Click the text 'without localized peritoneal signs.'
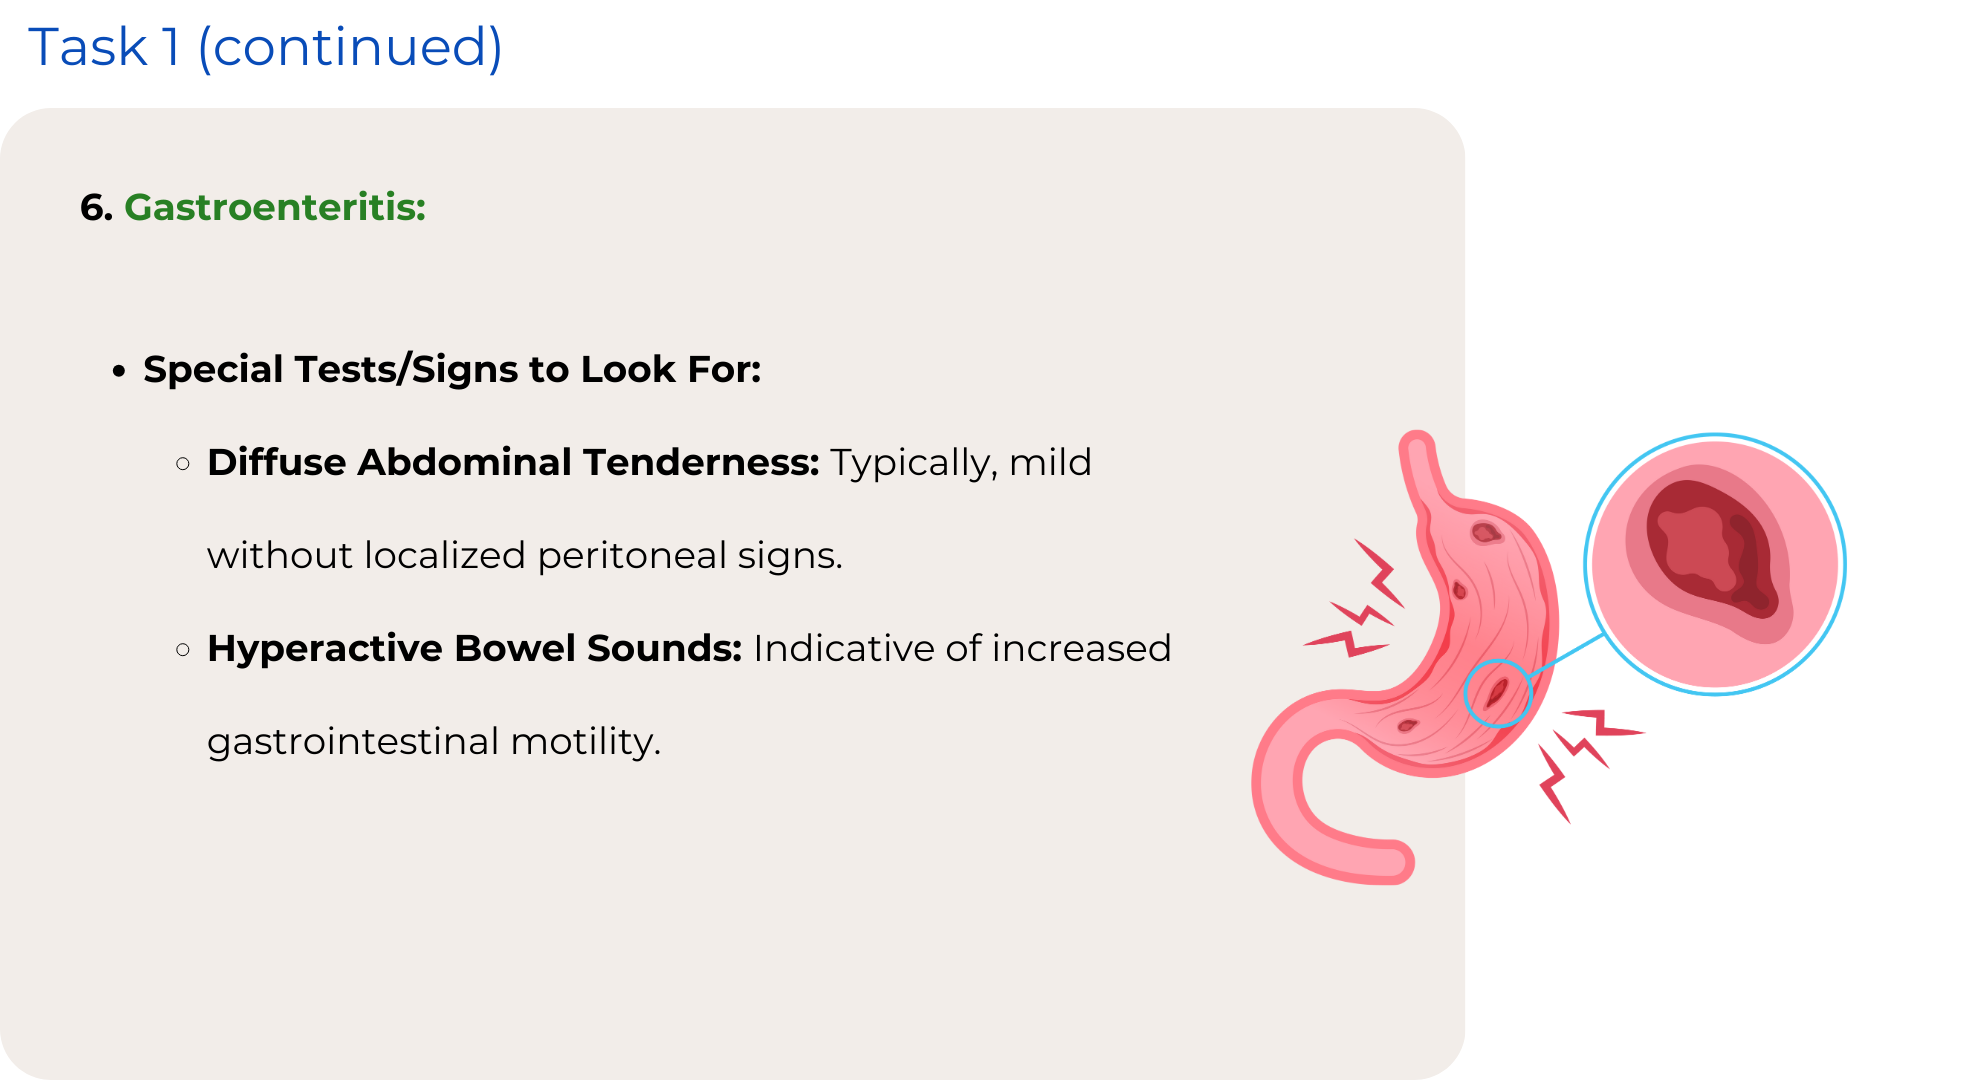1980x1080 pixels. [x=525, y=555]
